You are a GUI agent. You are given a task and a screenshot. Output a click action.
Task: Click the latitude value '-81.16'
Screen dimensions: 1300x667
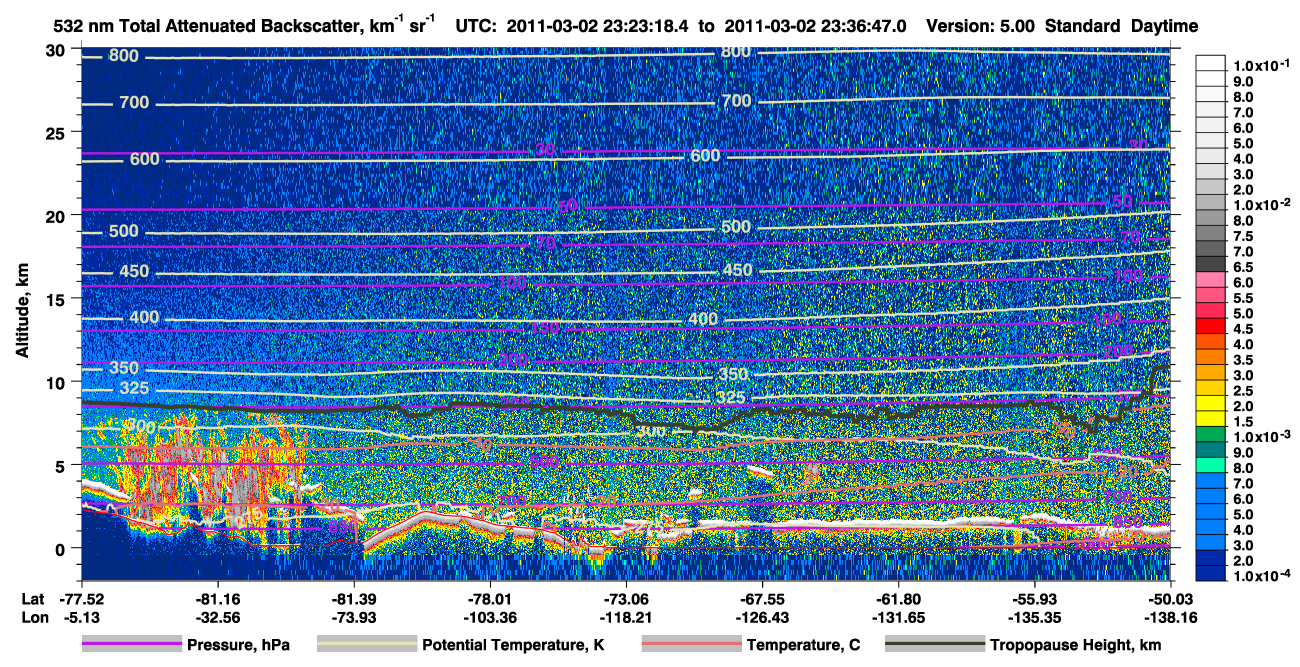(x=217, y=598)
